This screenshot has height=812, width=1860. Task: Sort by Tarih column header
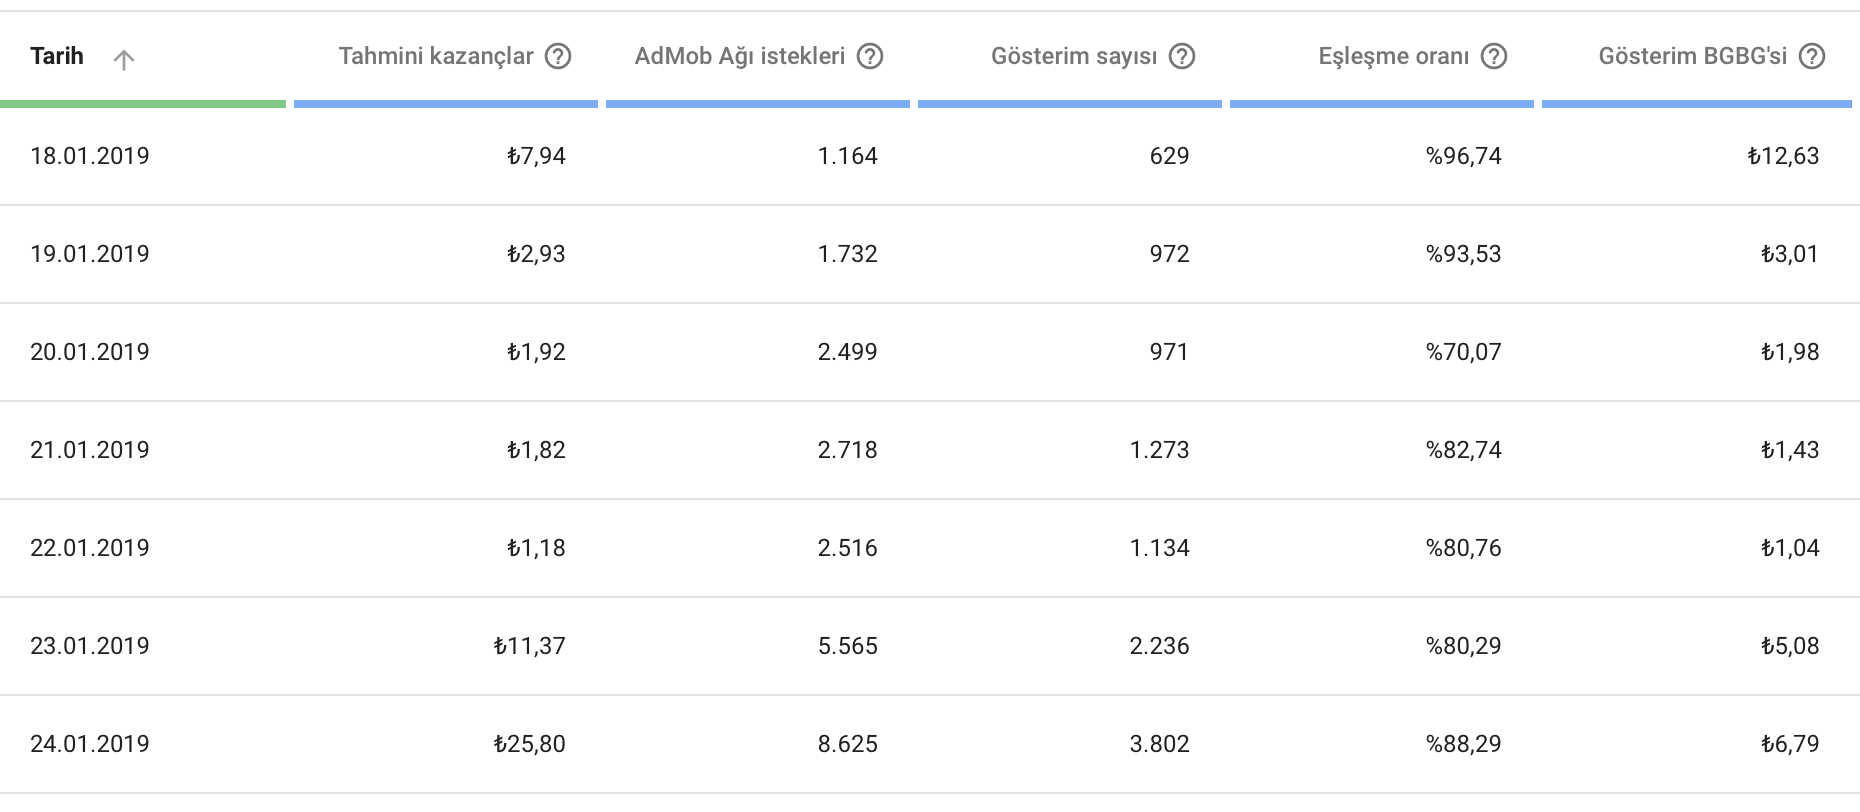tap(57, 56)
